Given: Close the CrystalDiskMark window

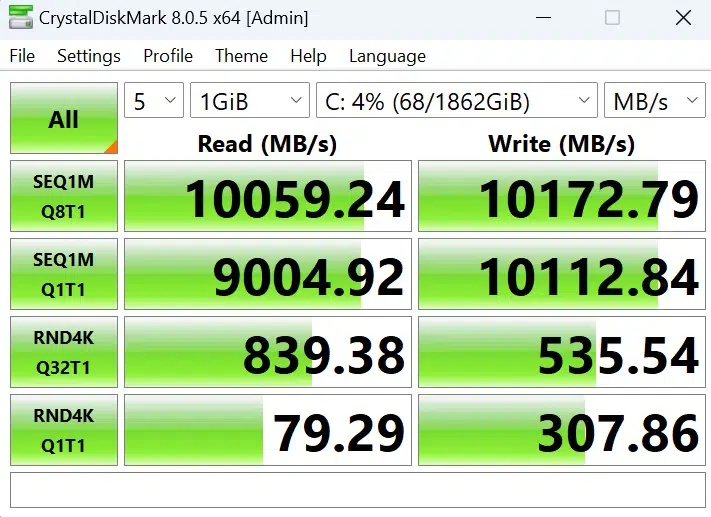Looking at the screenshot, I should click(683, 18).
